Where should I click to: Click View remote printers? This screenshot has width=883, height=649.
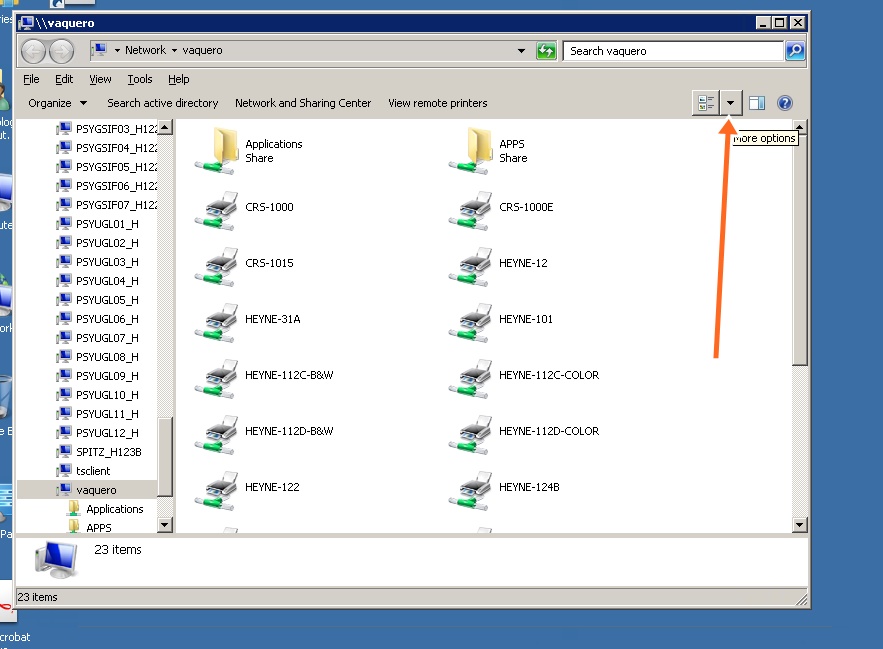436,102
